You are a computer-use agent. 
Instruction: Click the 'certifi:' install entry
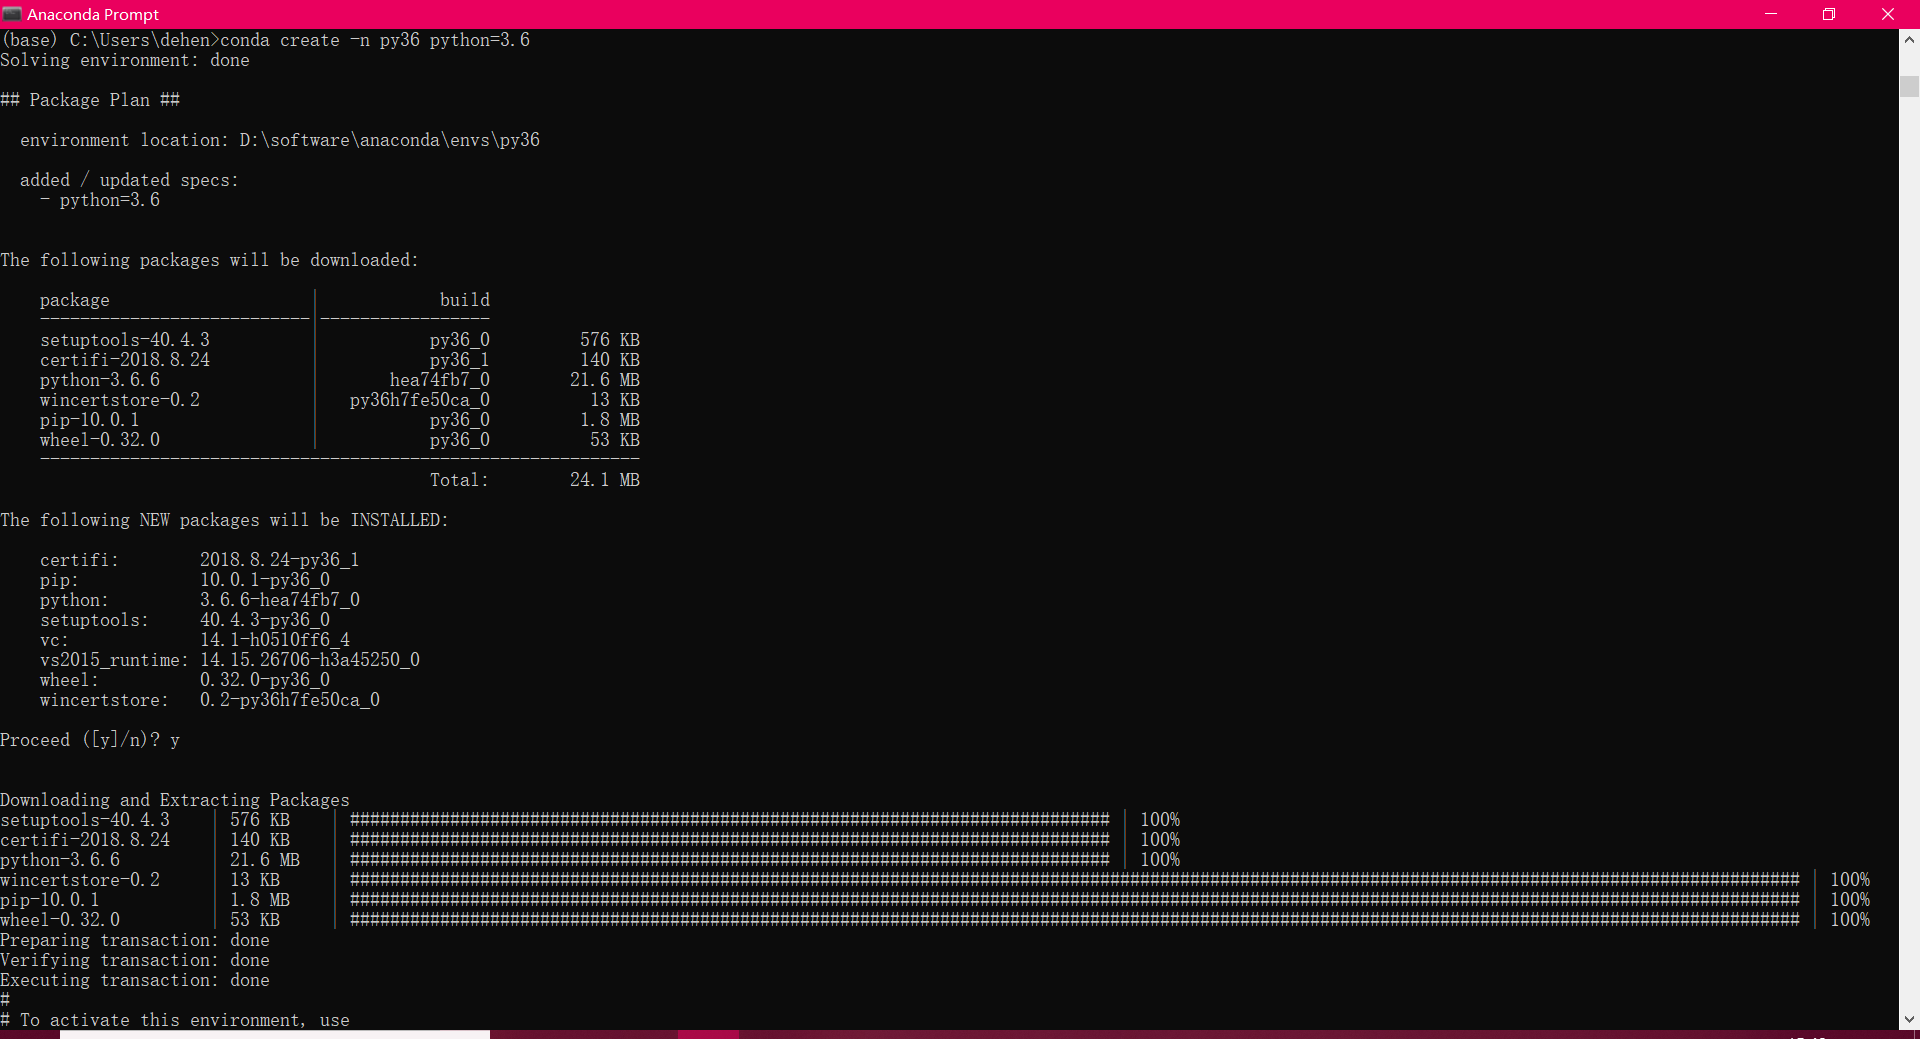(x=80, y=560)
